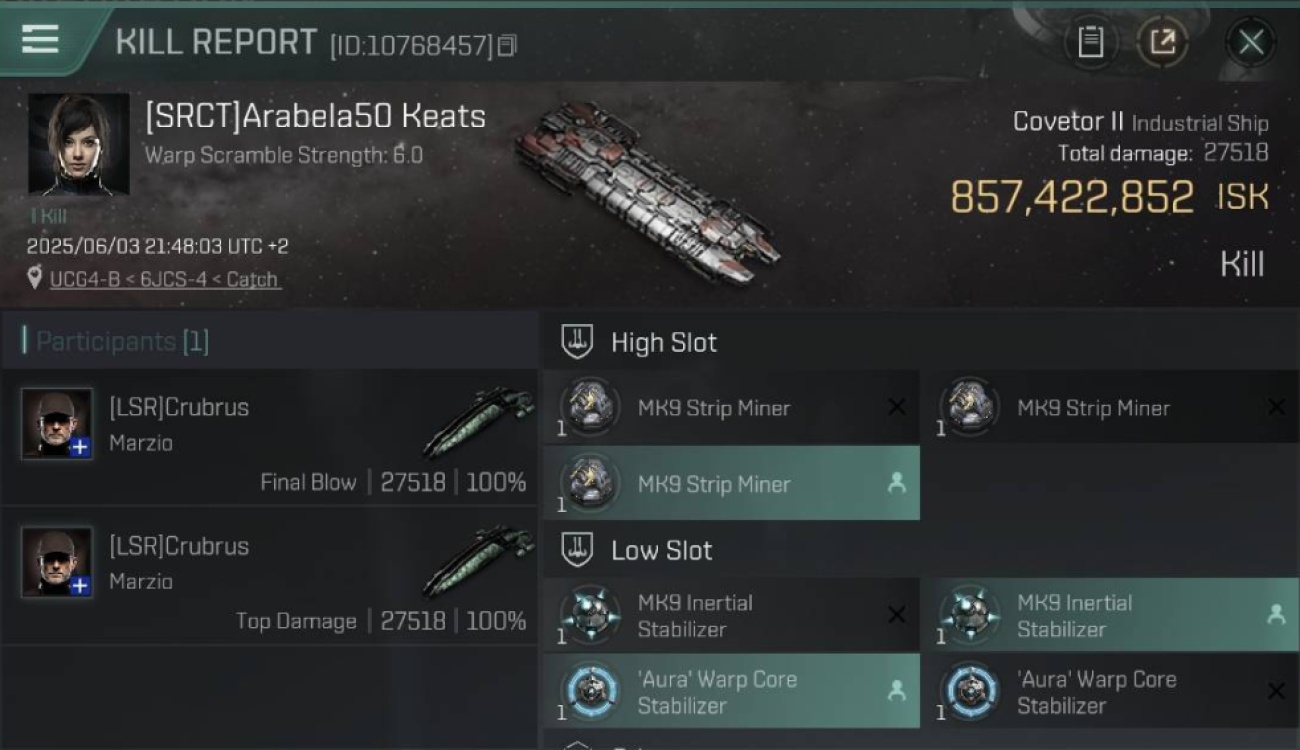View the Covetor II ship image
Viewport: 1300px width, 750px height.
pyautogui.click(x=647, y=192)
